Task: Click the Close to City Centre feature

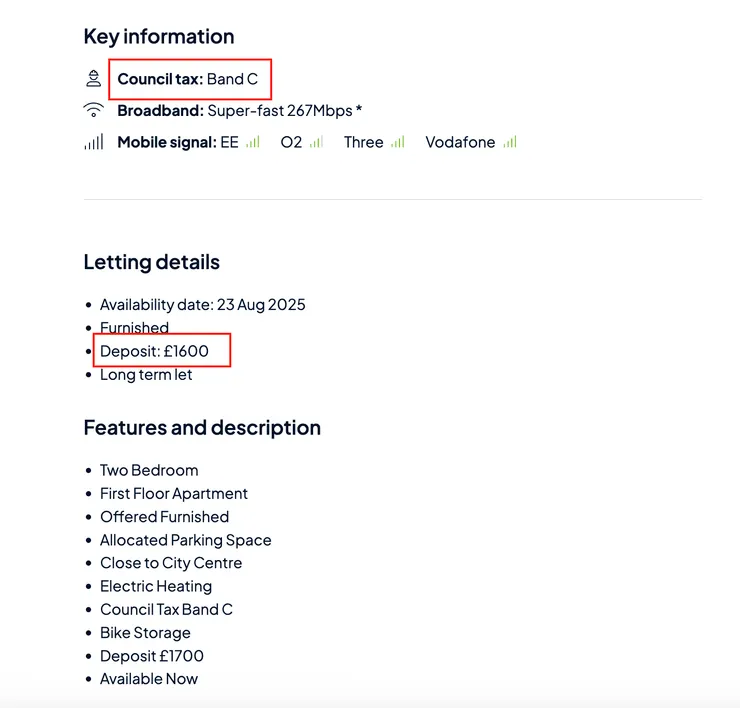Action: [x=171, y=563]
